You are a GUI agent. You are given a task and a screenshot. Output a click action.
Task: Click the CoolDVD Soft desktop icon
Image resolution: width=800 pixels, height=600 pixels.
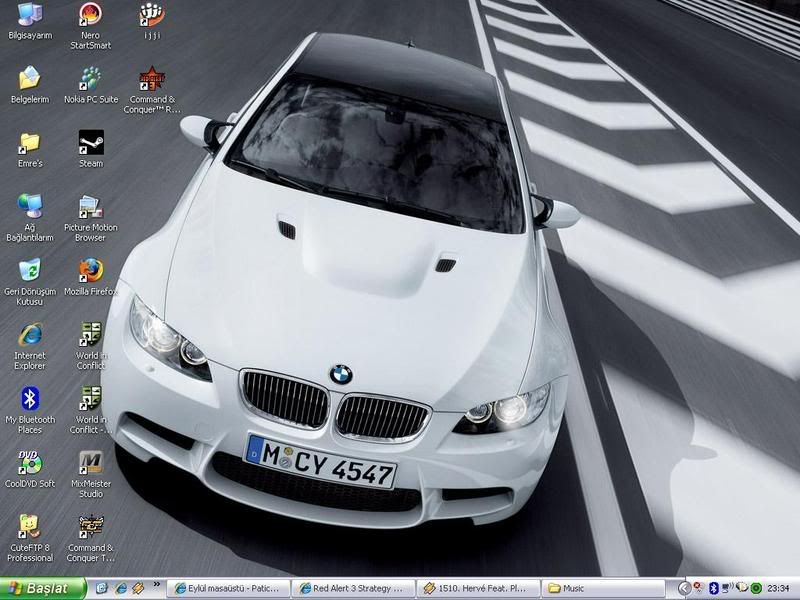[30, 463]
